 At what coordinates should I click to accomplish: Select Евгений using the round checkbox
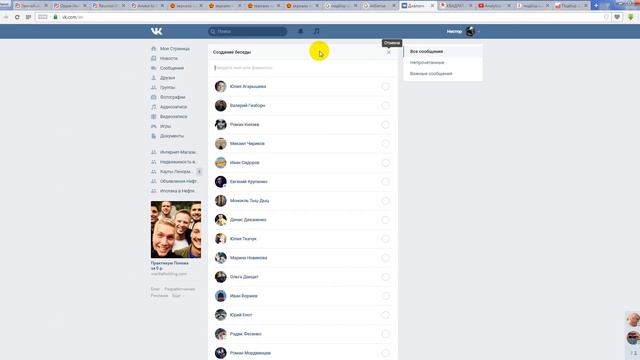[385, 182]
